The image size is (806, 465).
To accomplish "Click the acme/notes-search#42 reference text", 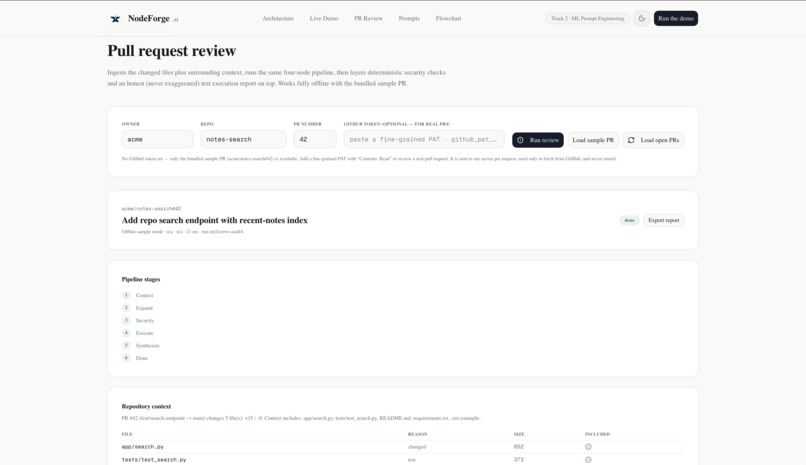I will click(151, 209).
